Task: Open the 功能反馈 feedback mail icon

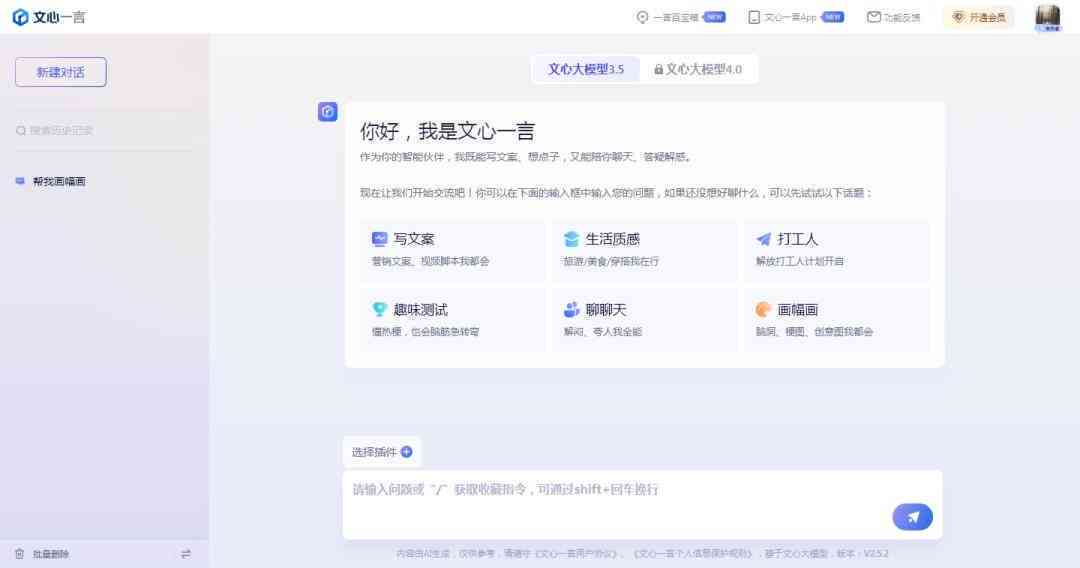Action: [x=873, y=17]
